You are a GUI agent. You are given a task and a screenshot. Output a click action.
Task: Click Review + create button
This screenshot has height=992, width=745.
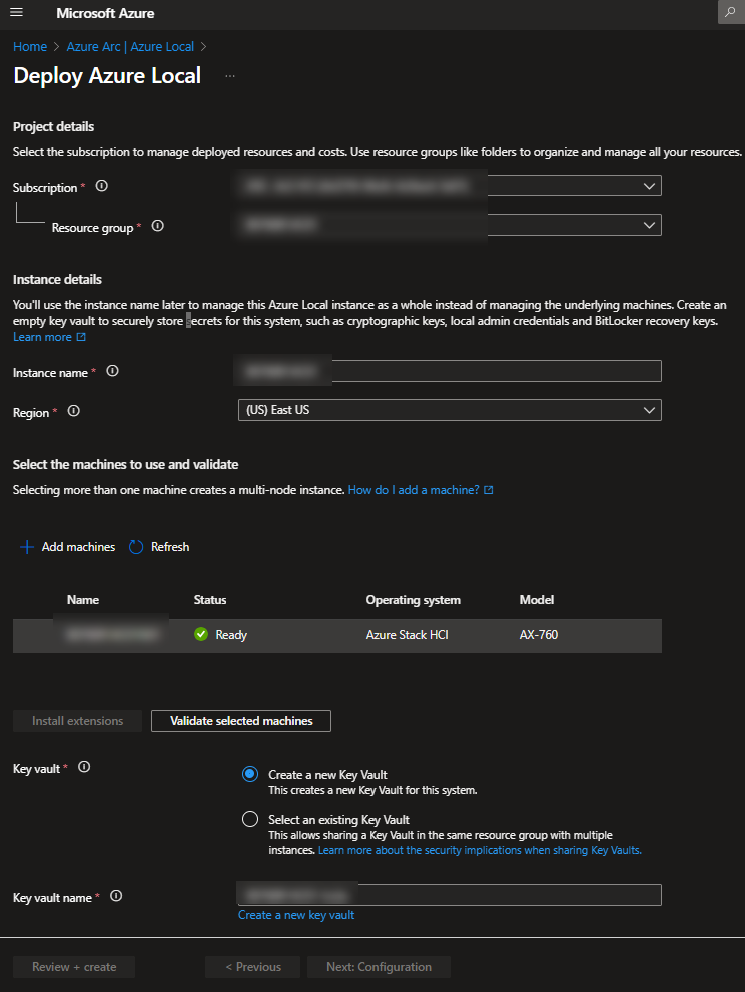[74, 967]
